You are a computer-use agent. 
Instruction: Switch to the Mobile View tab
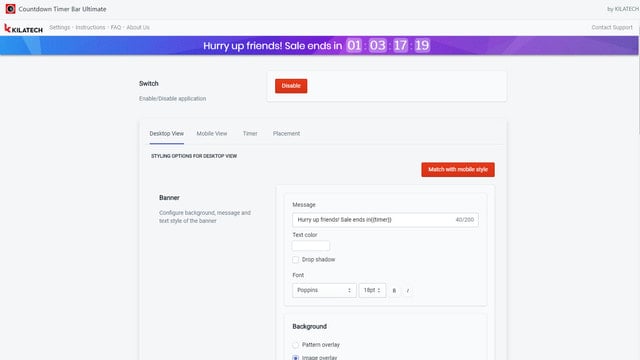tap(212, 133)
